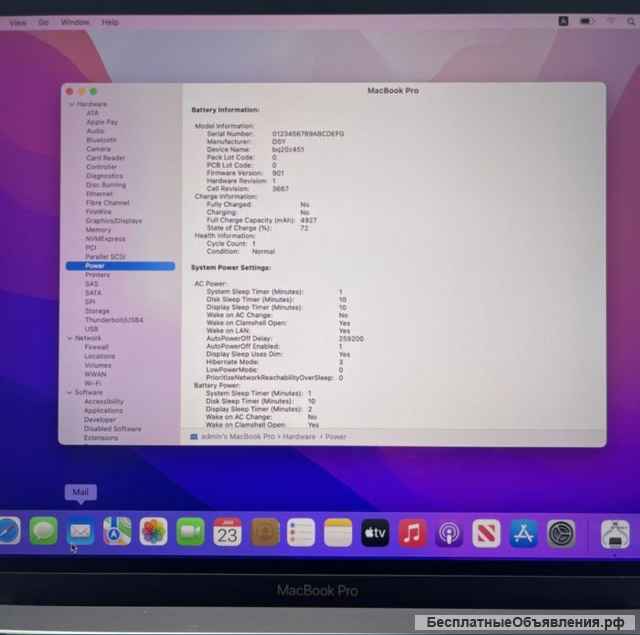640x635 pixels.
Task: Minimize the MacBook Pro window
Action: pos(82,91)
